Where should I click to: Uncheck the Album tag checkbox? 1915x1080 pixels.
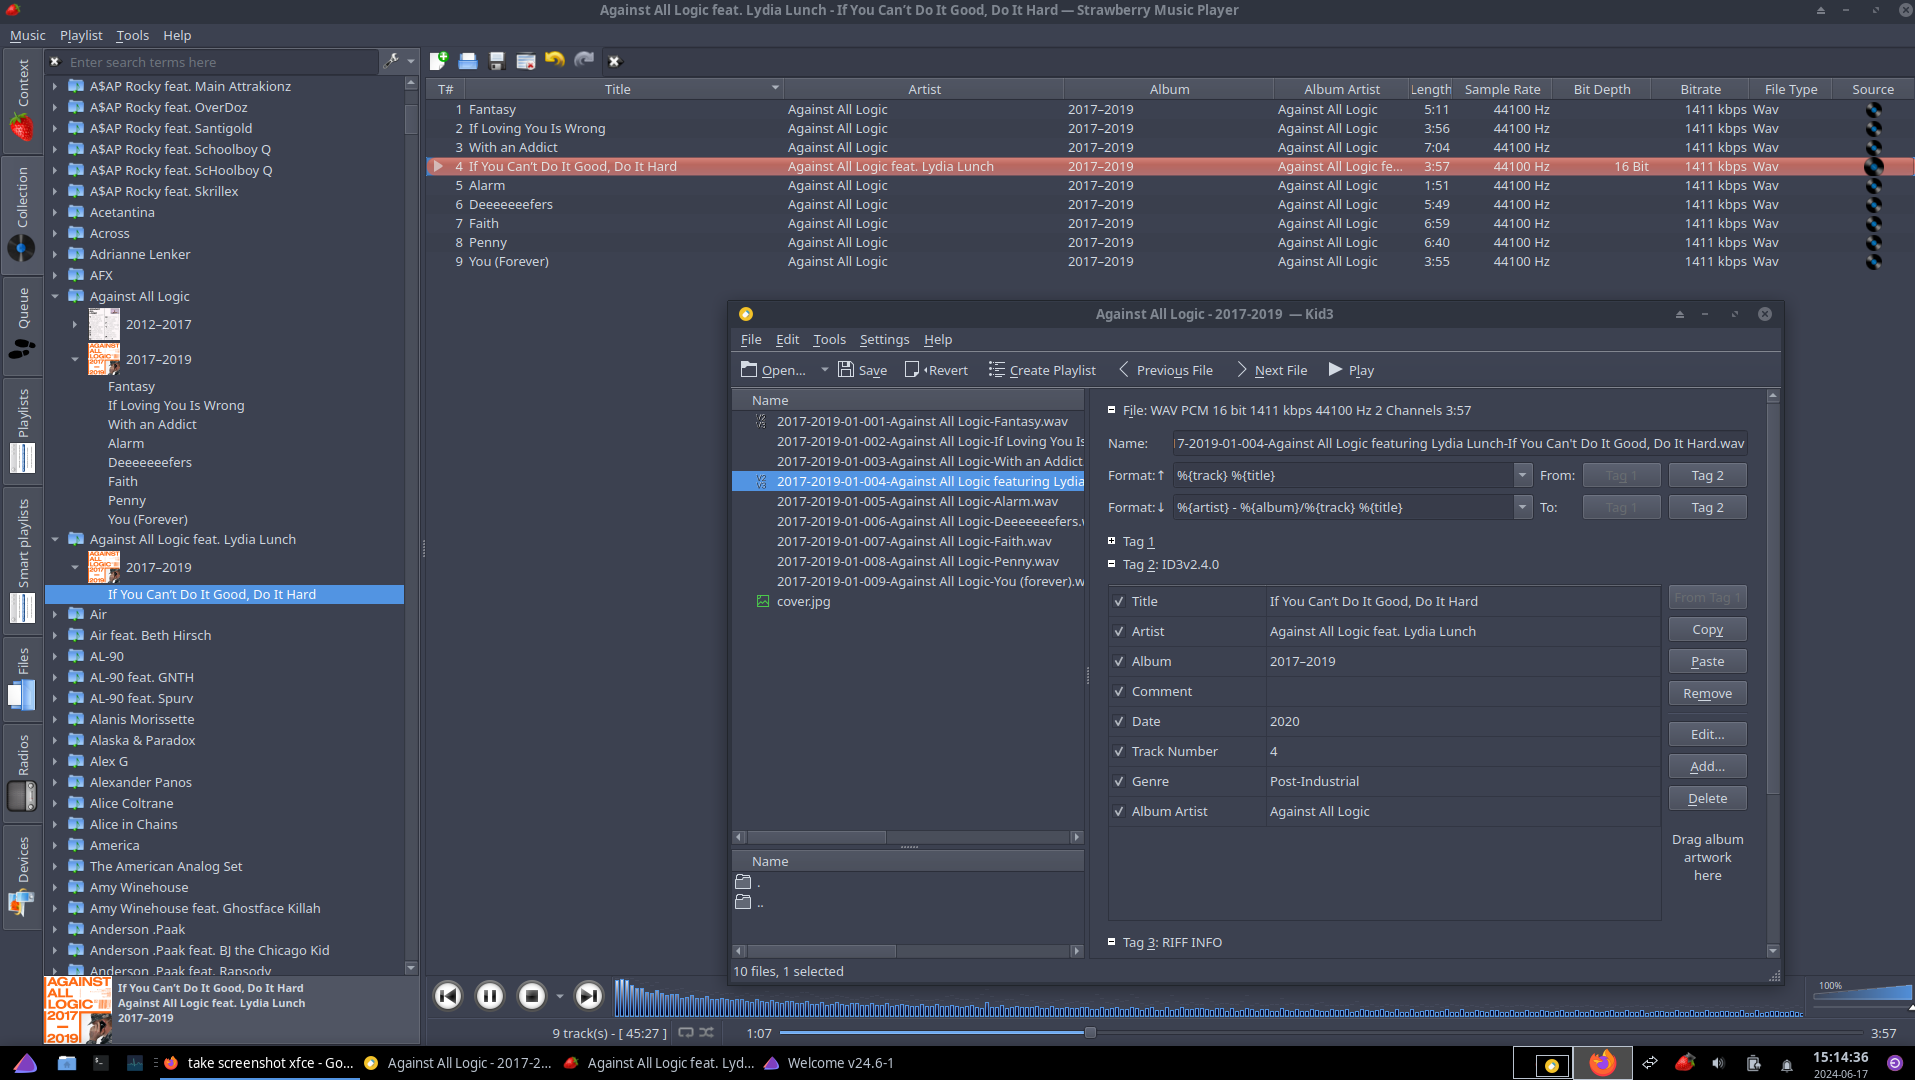[1119, 661]
